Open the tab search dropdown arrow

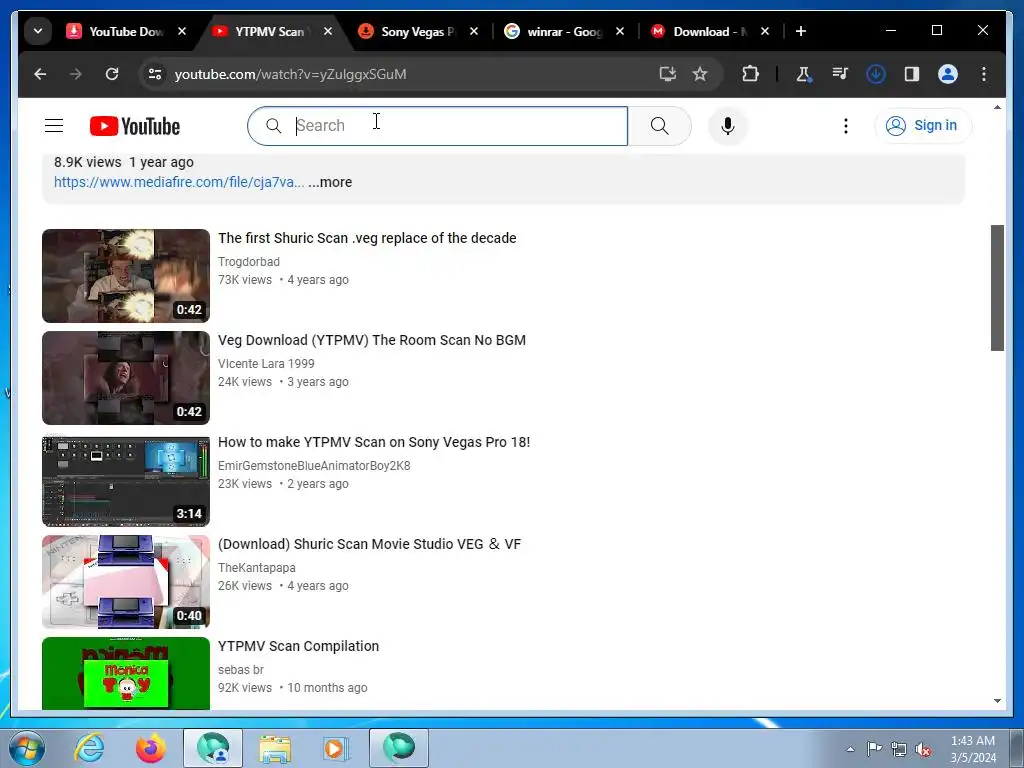coord(38,31)
